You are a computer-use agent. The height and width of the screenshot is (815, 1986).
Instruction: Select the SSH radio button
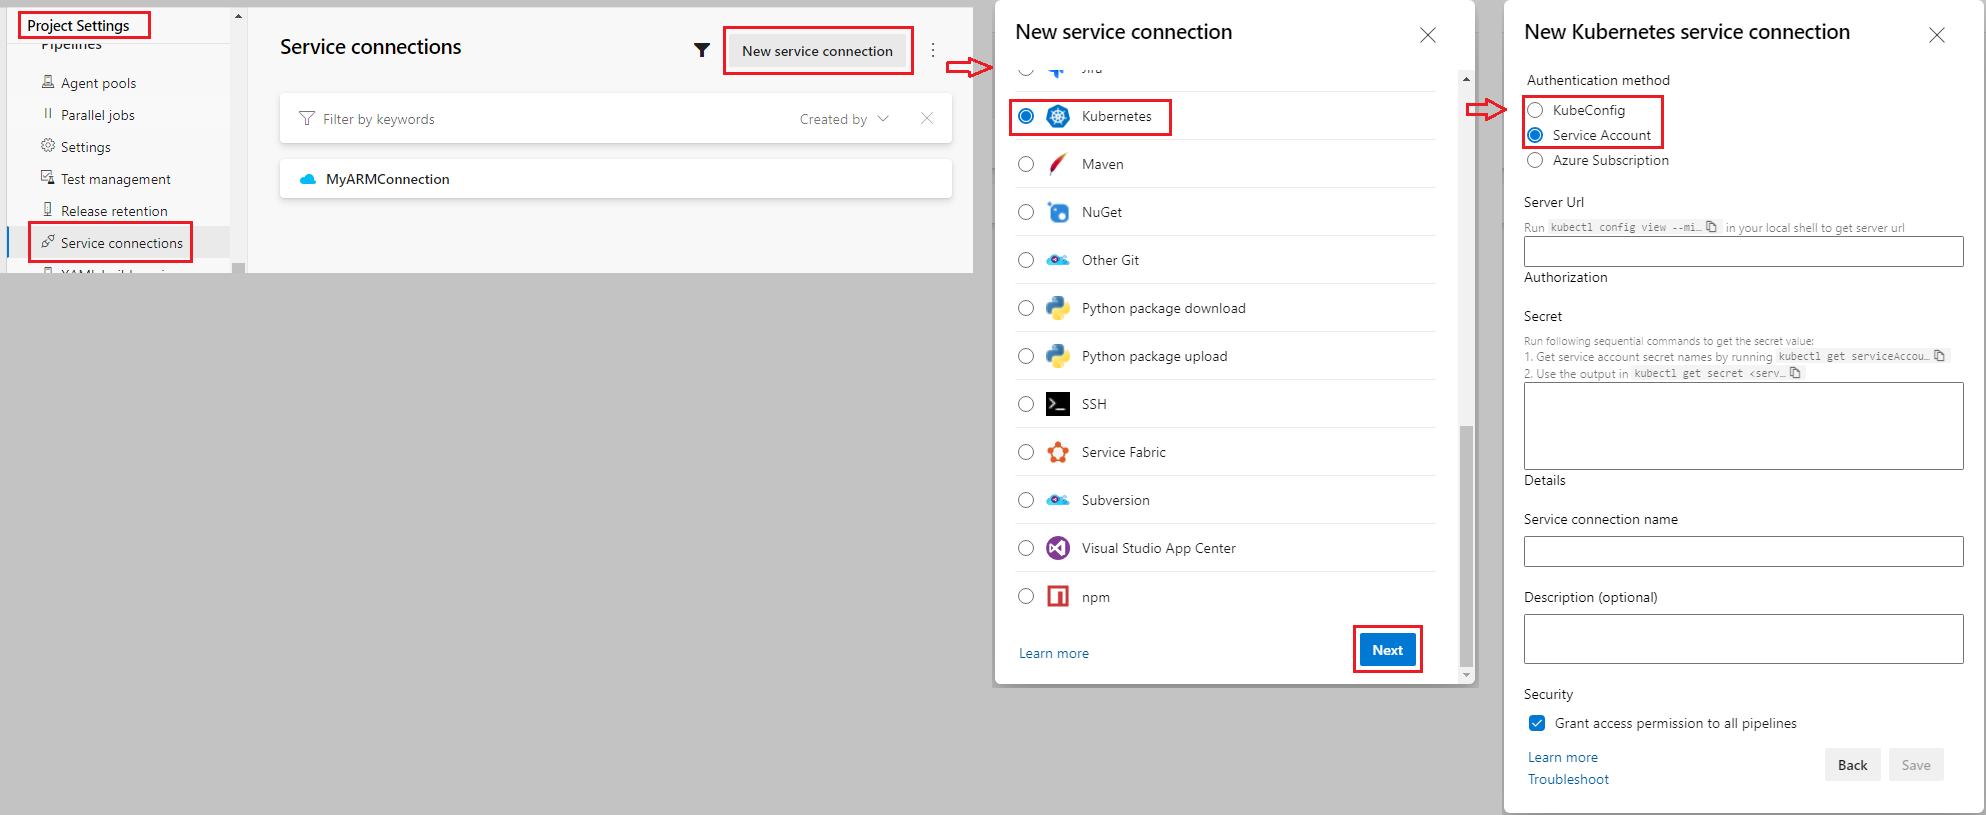1026,404
